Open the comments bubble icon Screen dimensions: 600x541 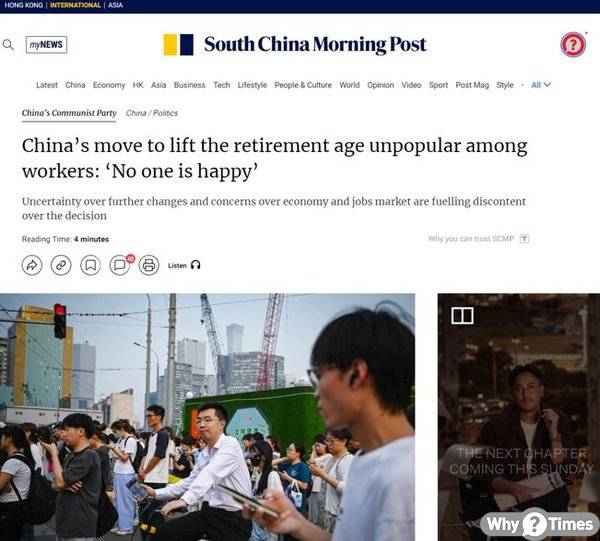(120, 265)
